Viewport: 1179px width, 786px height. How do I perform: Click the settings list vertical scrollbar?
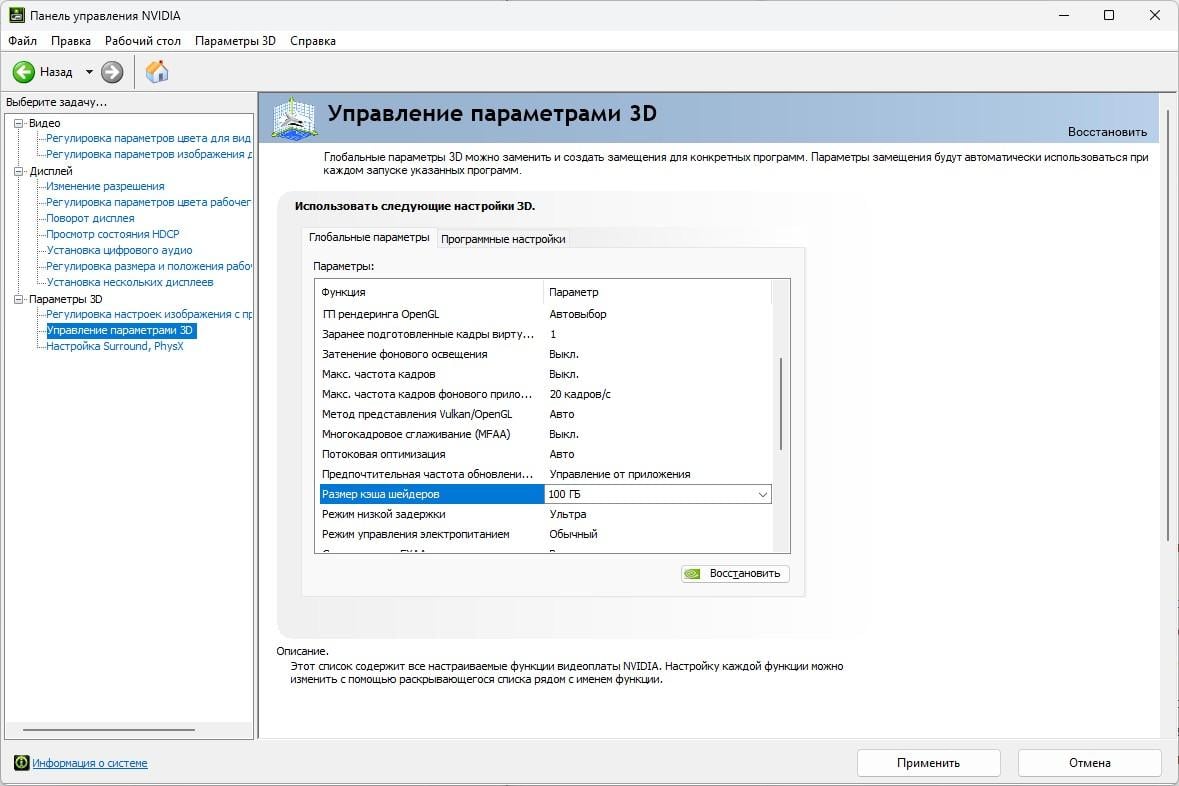point(781,404)
